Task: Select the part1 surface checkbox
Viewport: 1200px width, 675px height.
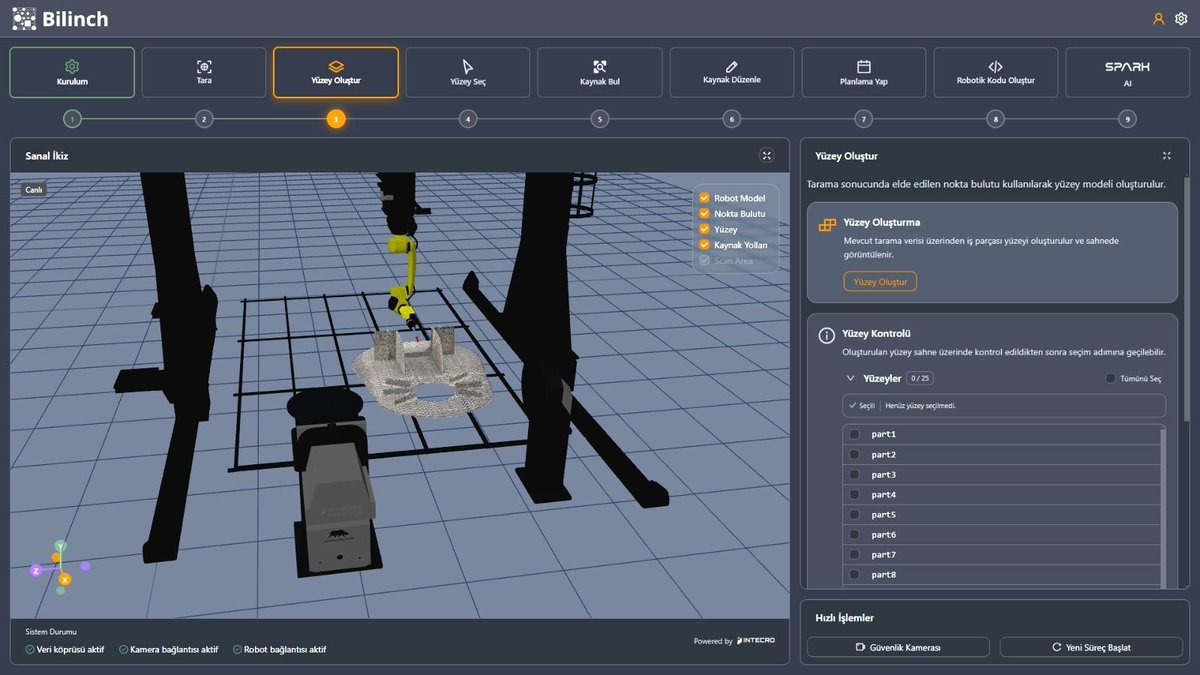Action: coord(854,434)
